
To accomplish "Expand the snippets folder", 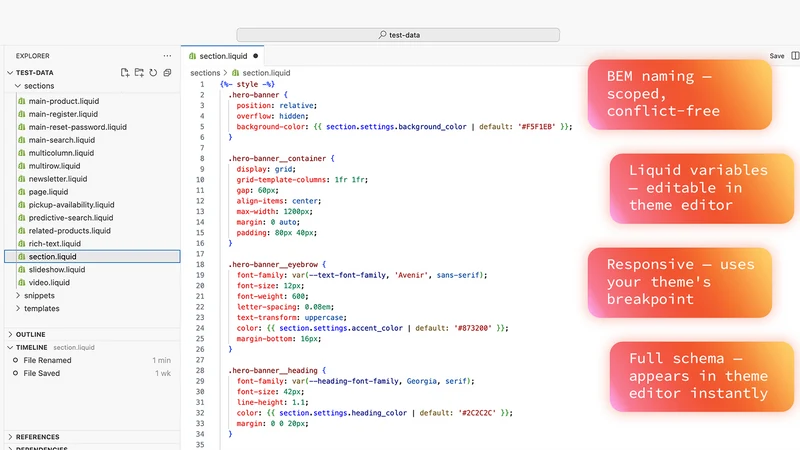I will [x=18, y=295].
